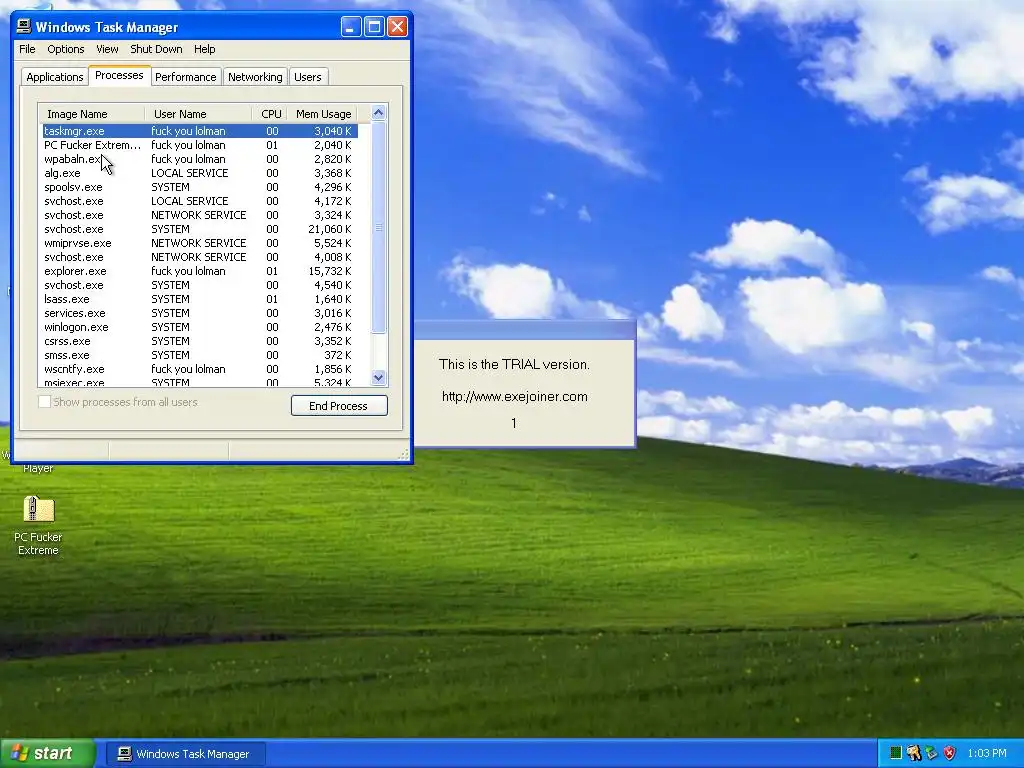The width and height of the screenshot is (1024, 768).
Task: Click the Task Manager title bar icon
Action: tap(24, 27)
